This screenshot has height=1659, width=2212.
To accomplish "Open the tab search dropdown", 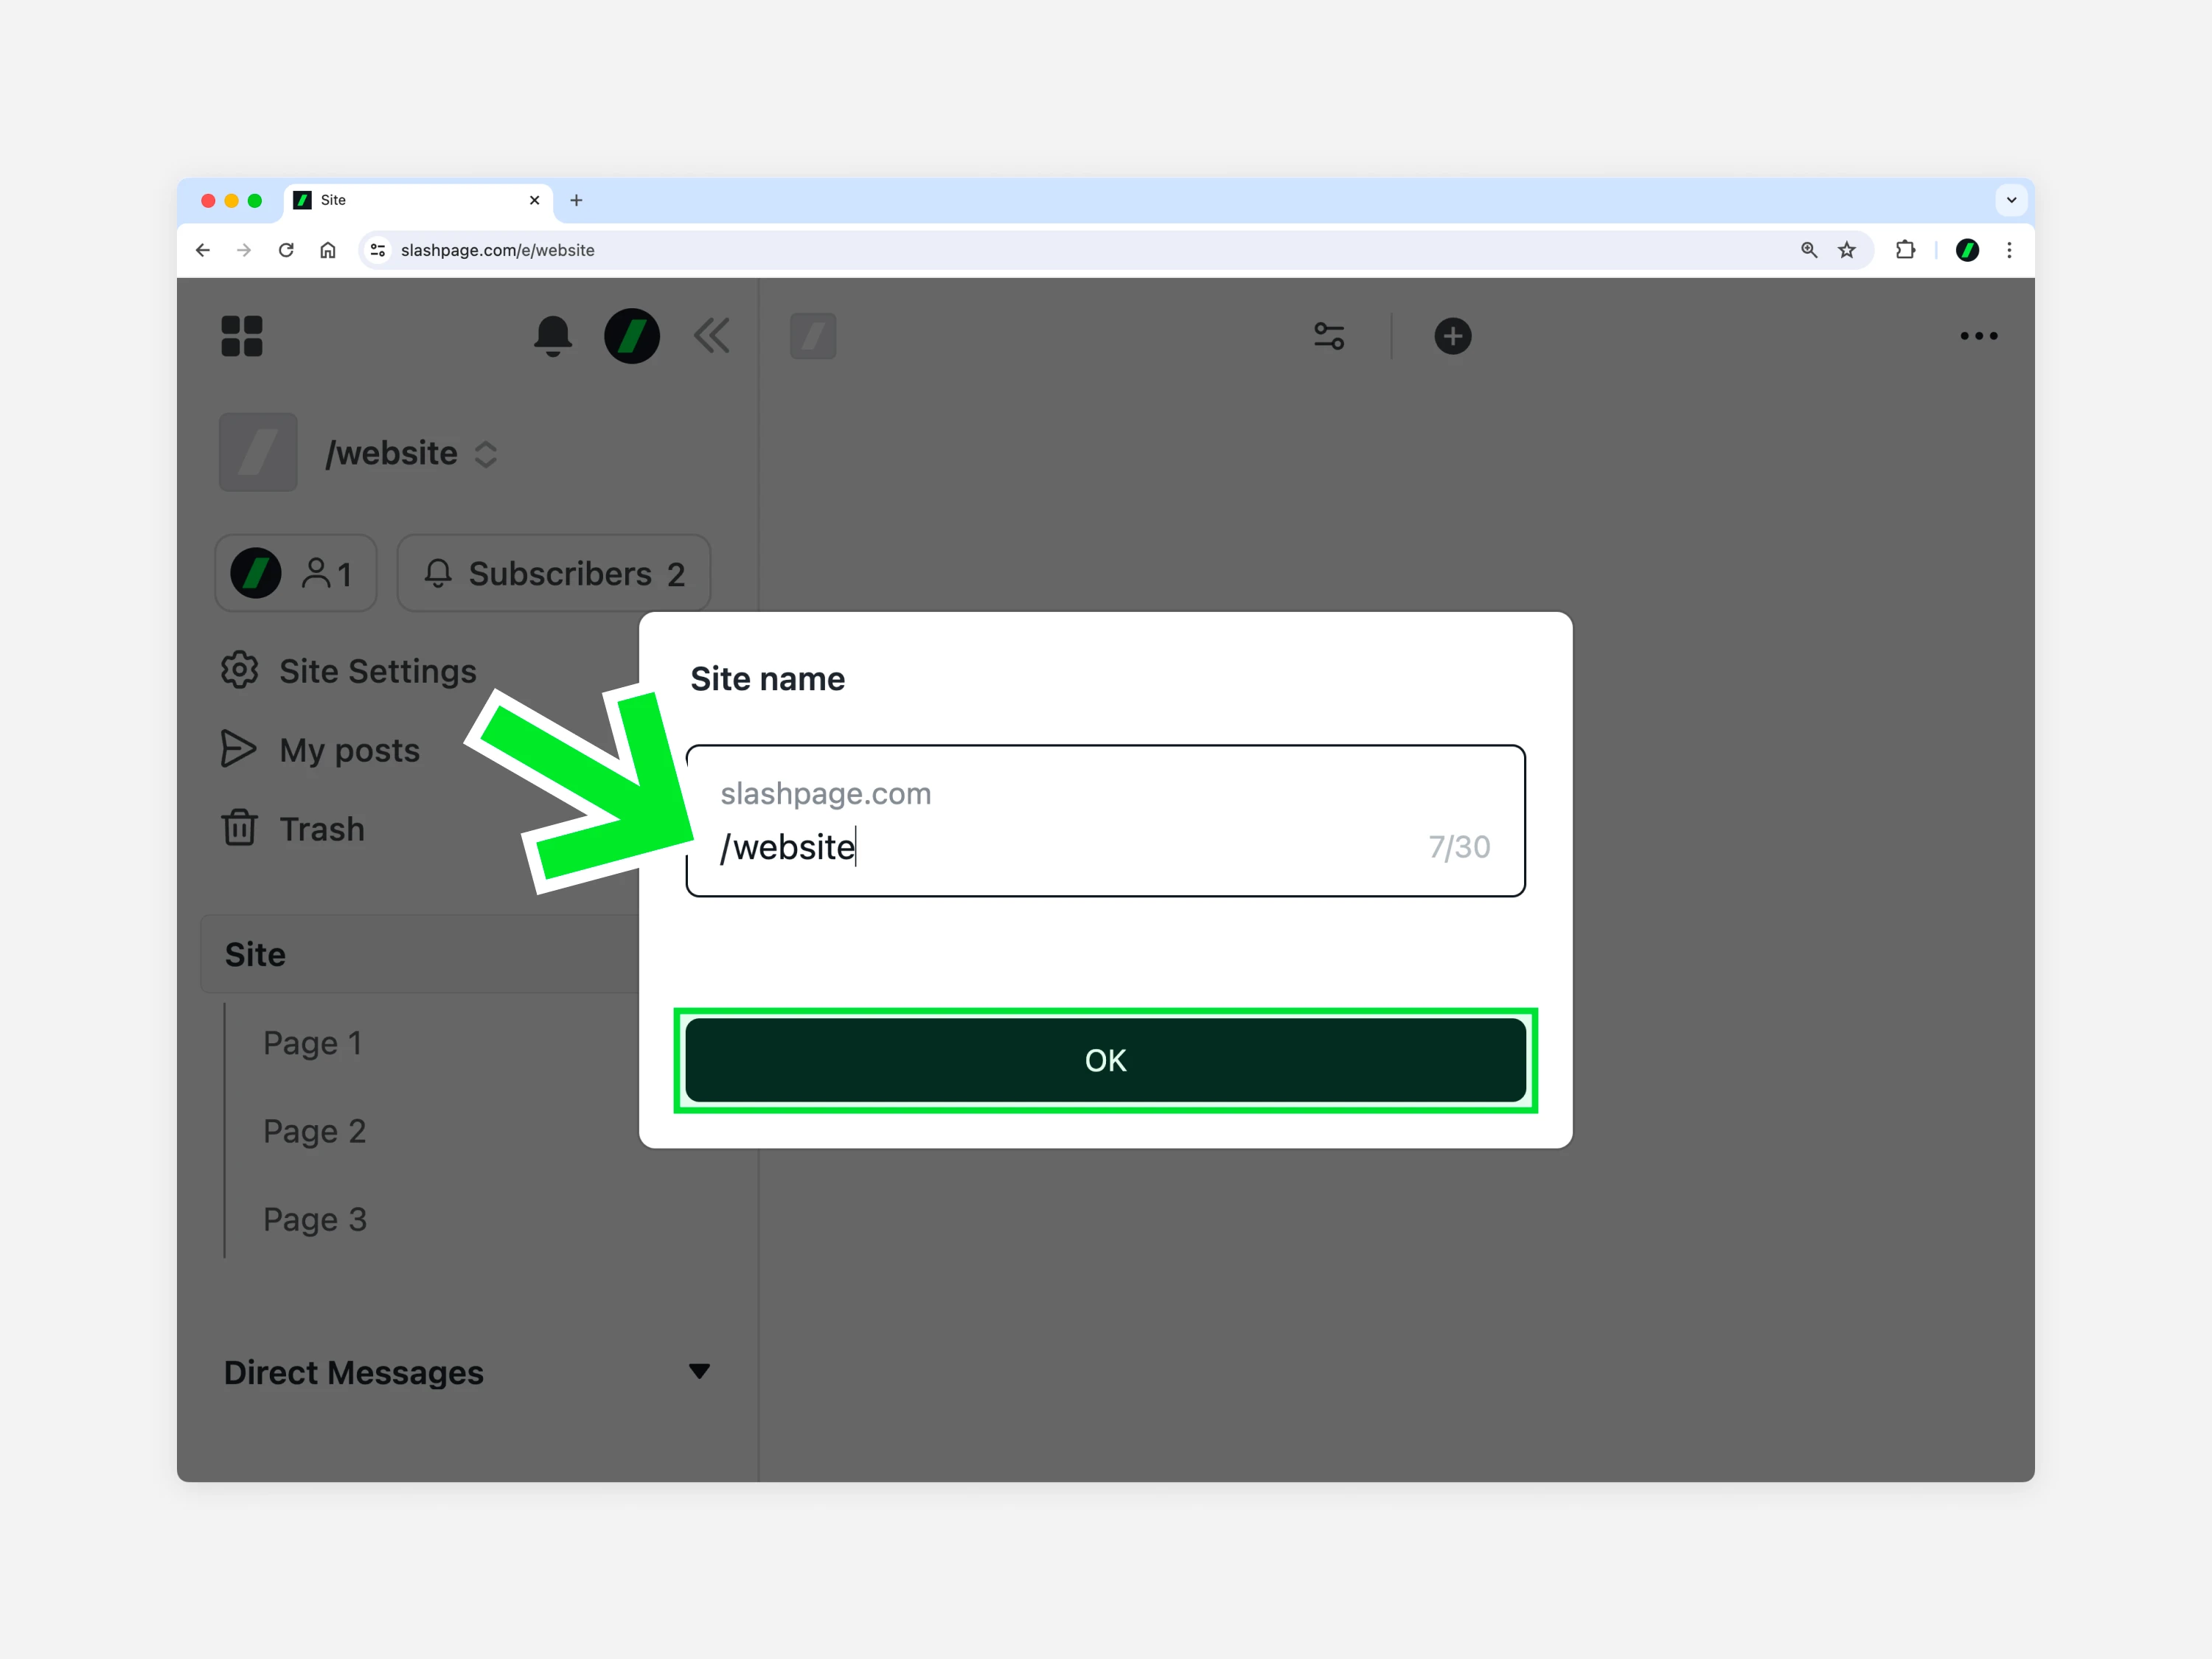I will pyautogui.click(x=2011, y=200).
